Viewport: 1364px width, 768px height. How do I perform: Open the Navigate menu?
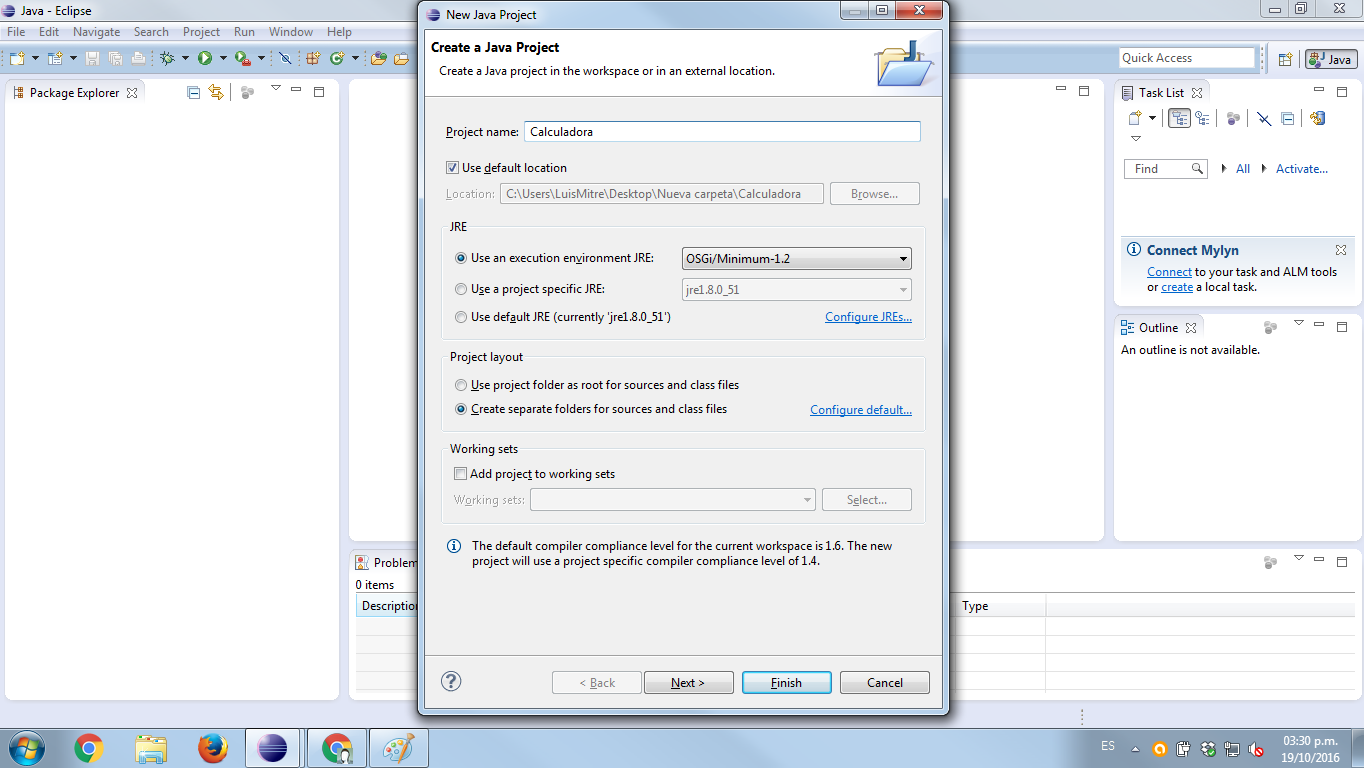pos(96,32)
